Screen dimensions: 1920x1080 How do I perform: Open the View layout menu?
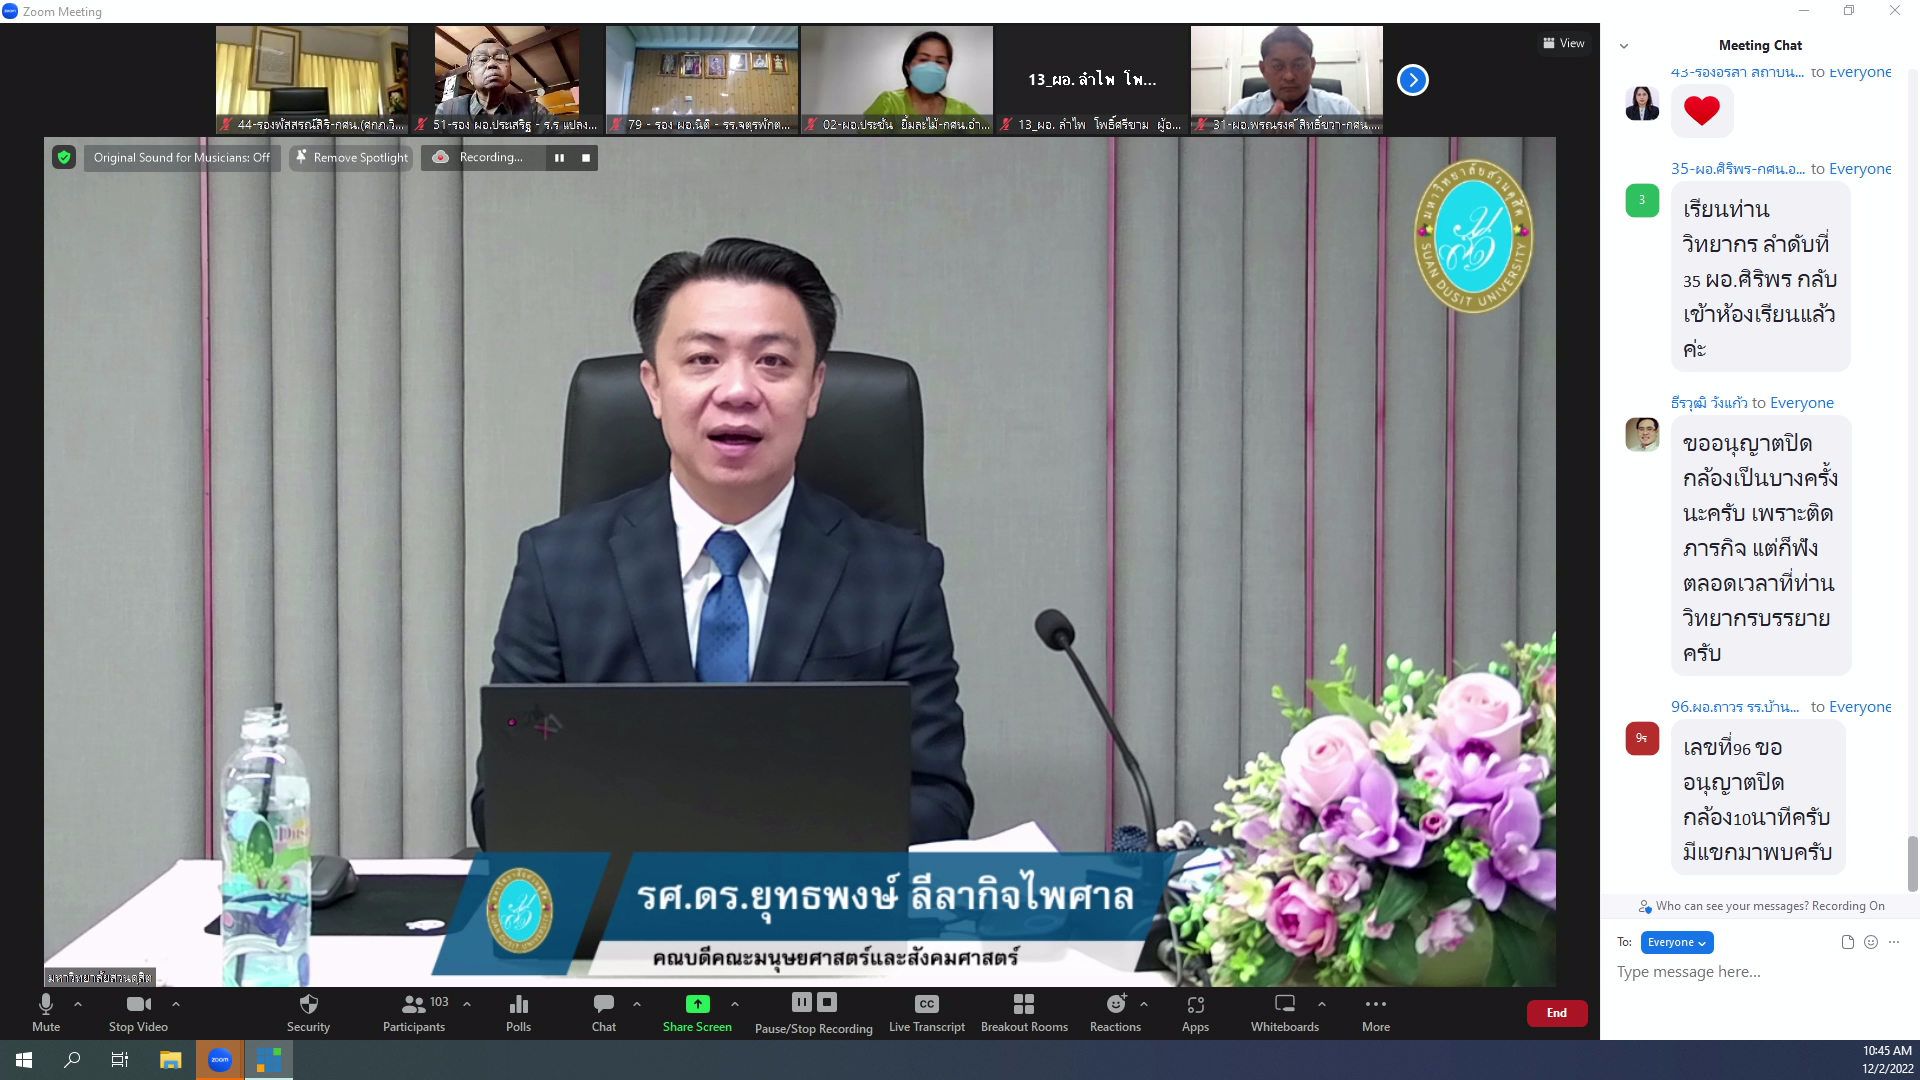pyautogui.click(x=1564, y=43)
